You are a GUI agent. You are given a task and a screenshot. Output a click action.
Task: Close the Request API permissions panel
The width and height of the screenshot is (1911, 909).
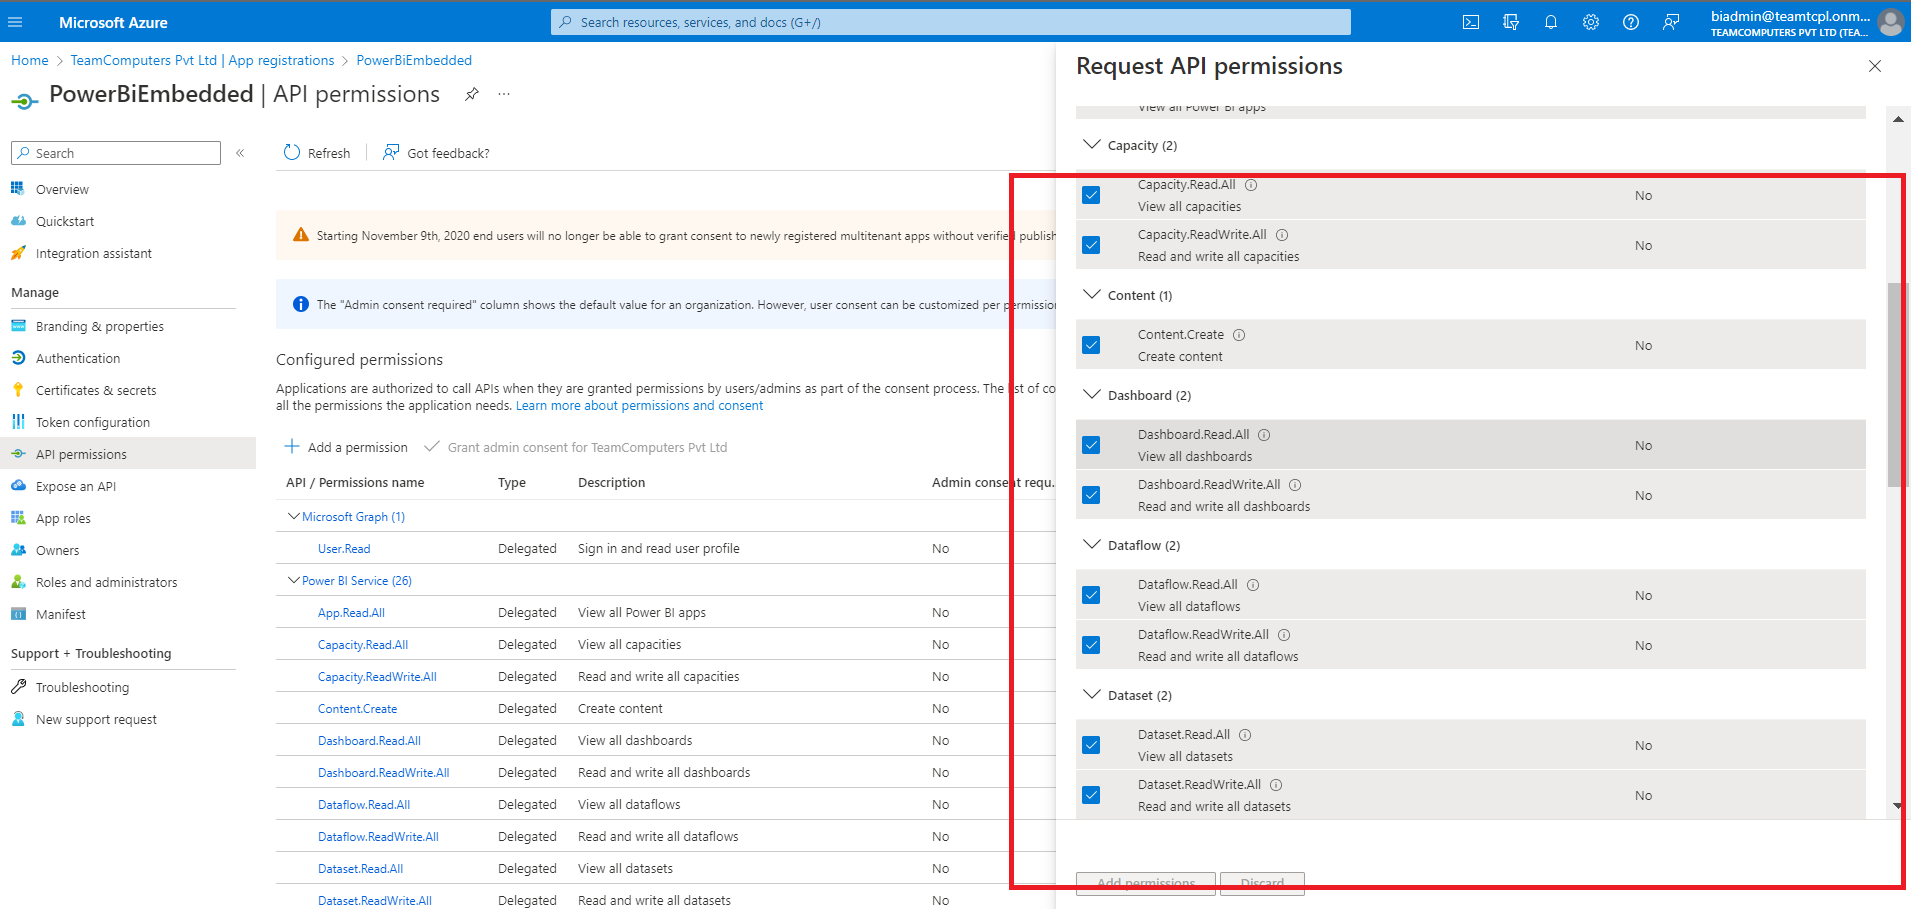tap(1875, 66)
